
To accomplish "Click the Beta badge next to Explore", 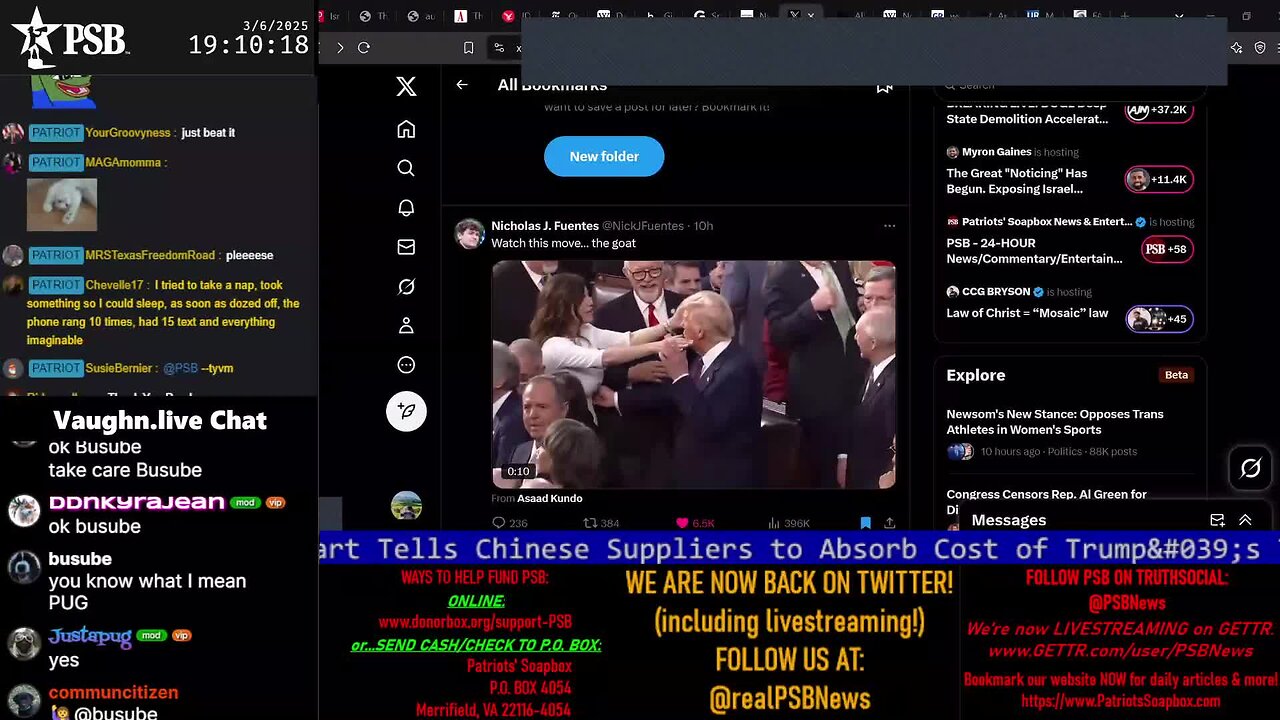I will [1176, 375].
